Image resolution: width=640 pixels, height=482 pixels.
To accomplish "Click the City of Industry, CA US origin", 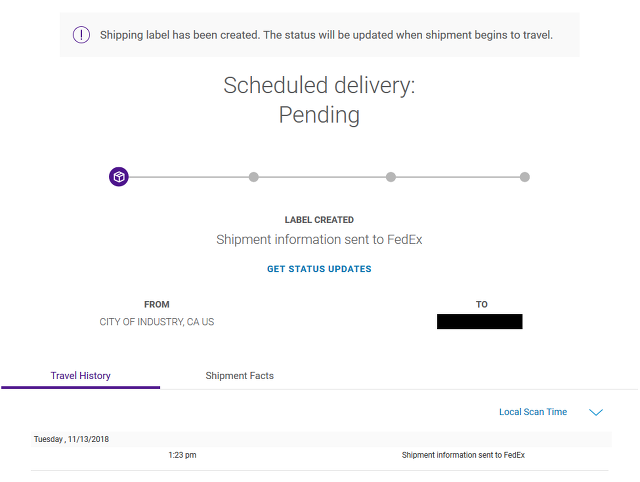I will click(157, 322).
